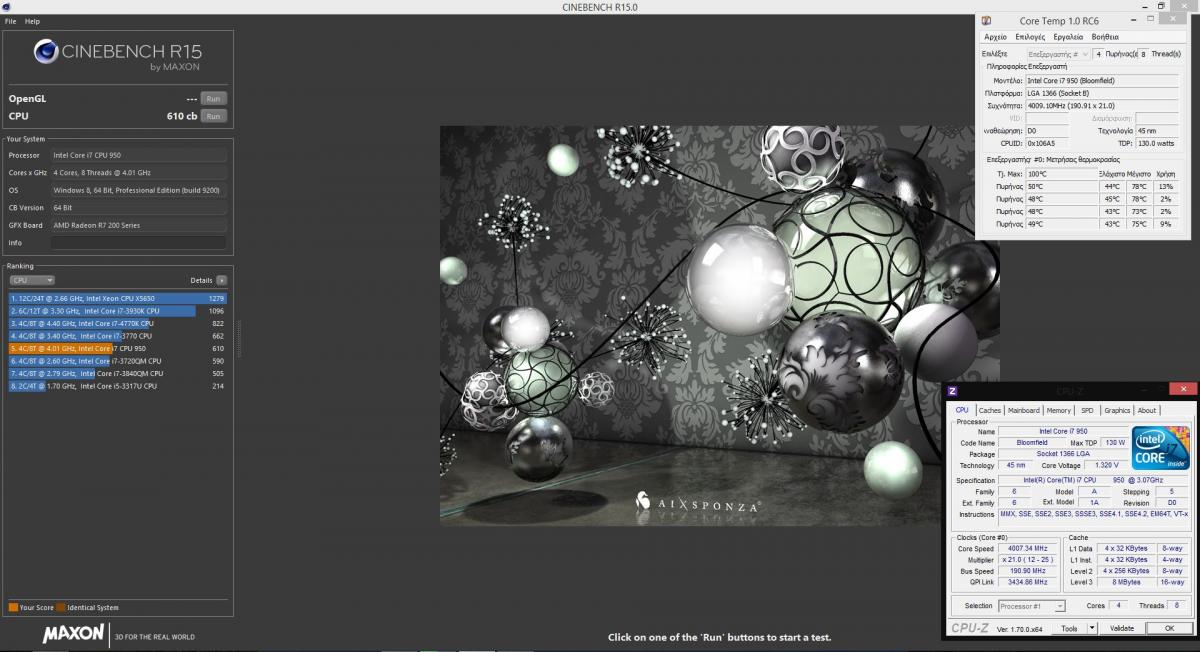Viewport: 1200px width, 652px height.
Task: Open the Επιλογές menu in Core Temp
Action: tap(1030, 37)
